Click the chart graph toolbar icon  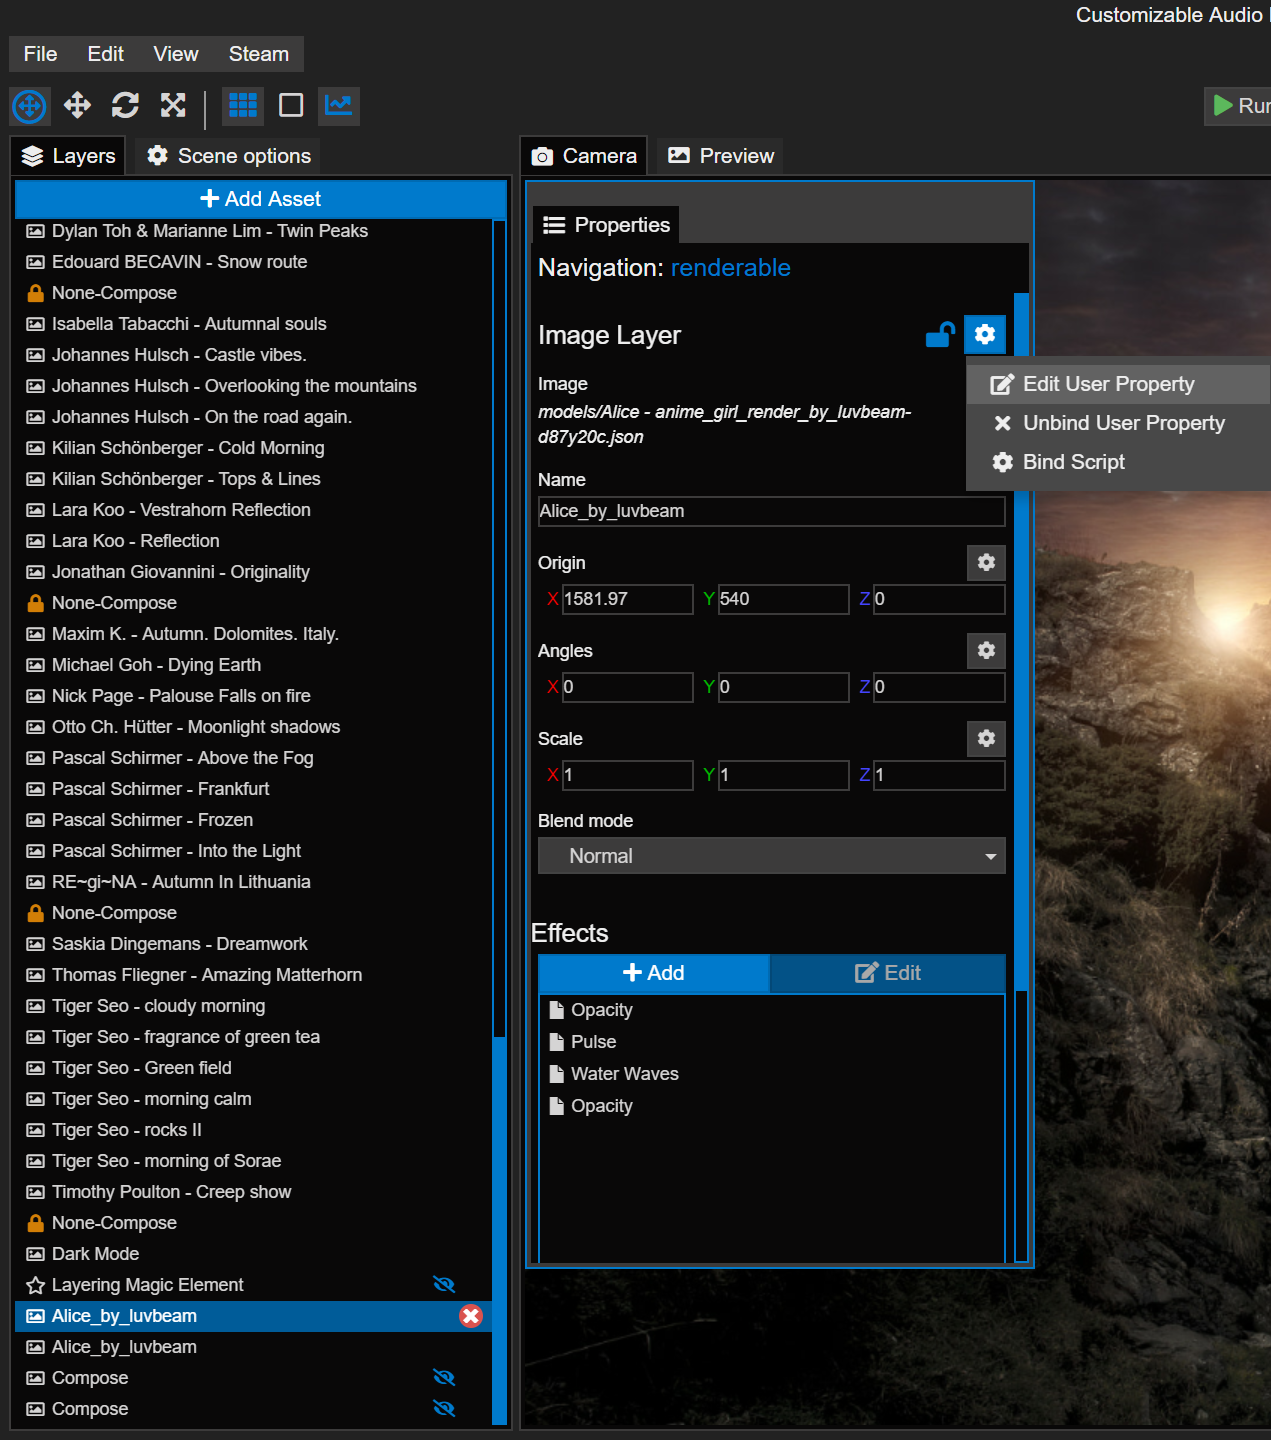[339, 105]
